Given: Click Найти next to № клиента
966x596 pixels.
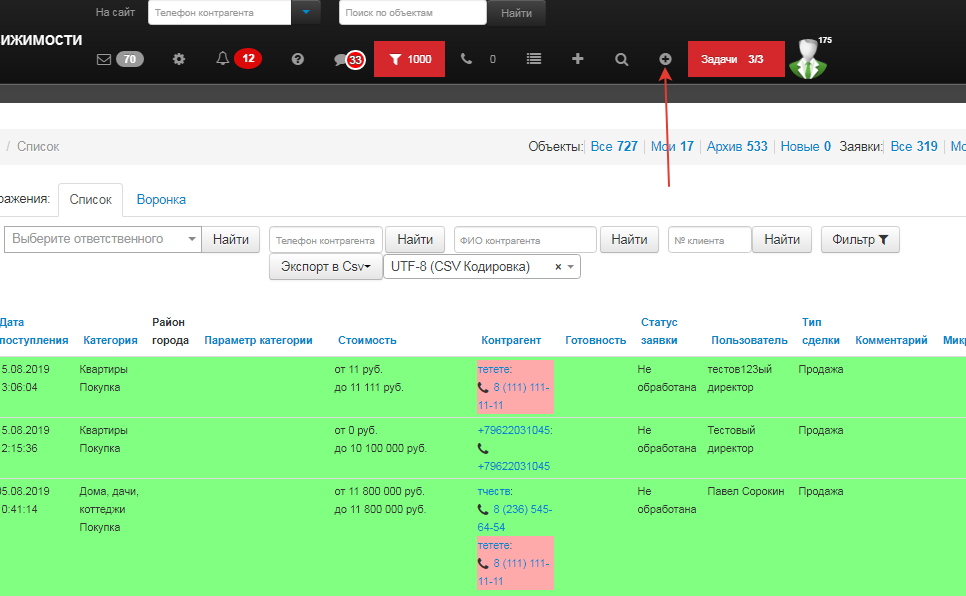Looking at the screenshot, I should tap(782, 239).
